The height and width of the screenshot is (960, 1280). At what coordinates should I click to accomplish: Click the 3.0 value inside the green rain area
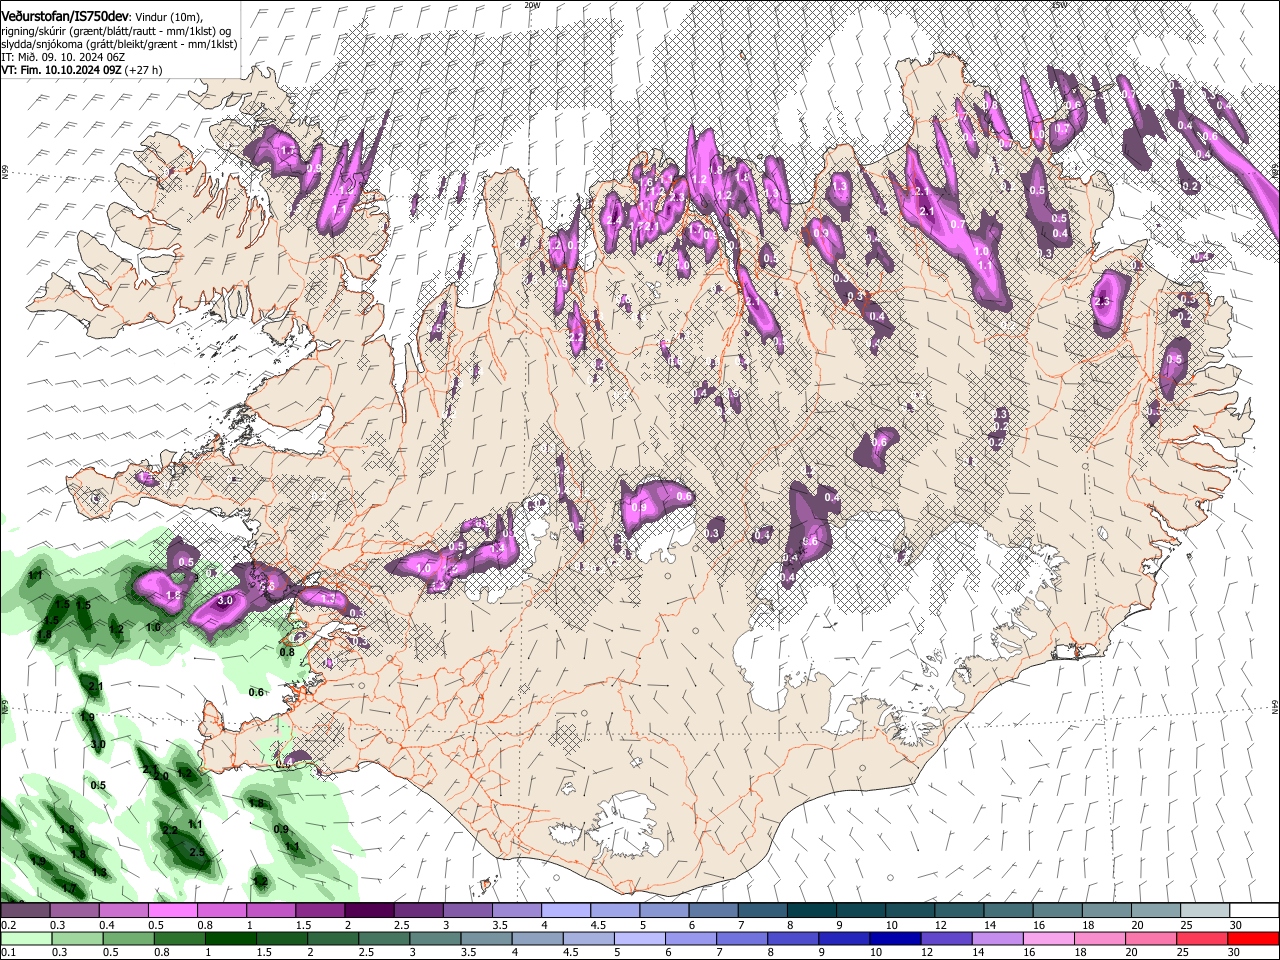click(98, 745)
